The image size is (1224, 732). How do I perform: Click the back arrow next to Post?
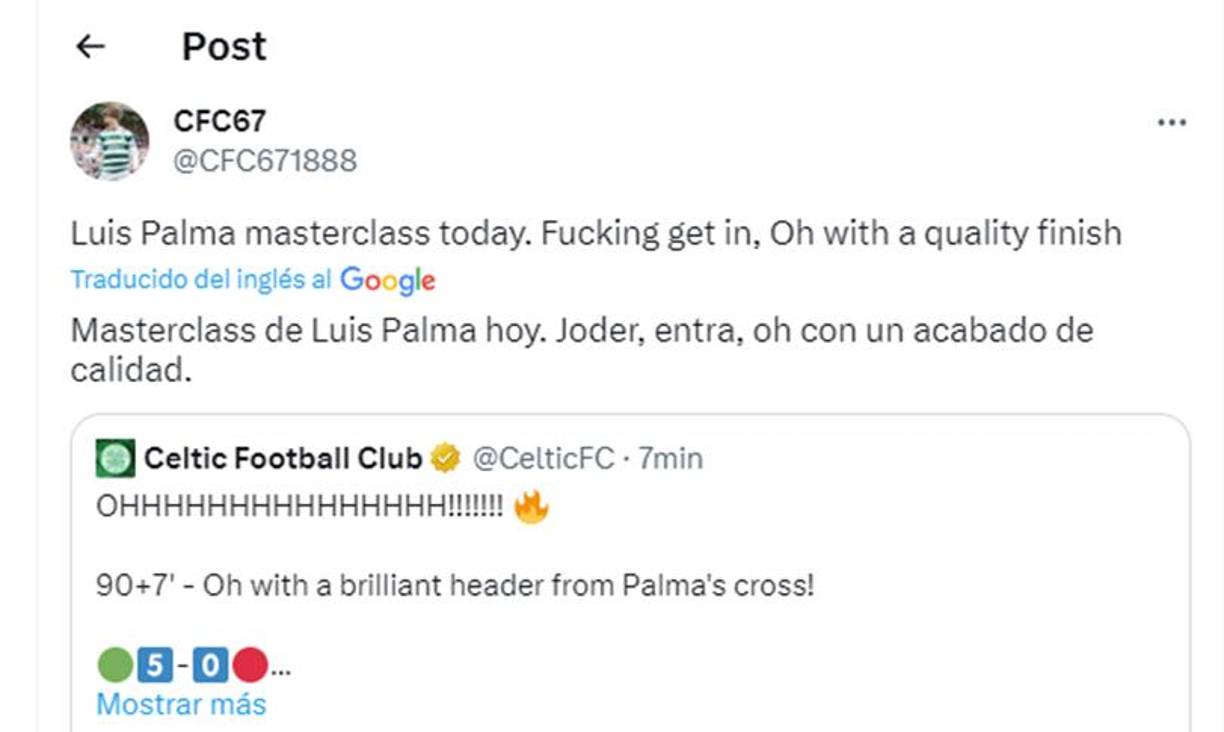point(91,46)
